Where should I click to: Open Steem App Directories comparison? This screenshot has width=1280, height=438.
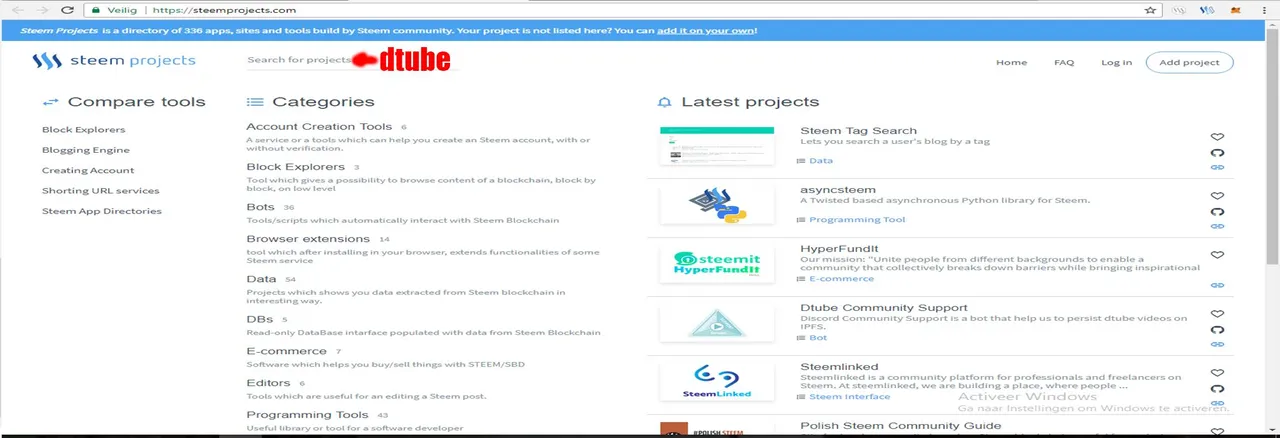click(x=101, y=211)
